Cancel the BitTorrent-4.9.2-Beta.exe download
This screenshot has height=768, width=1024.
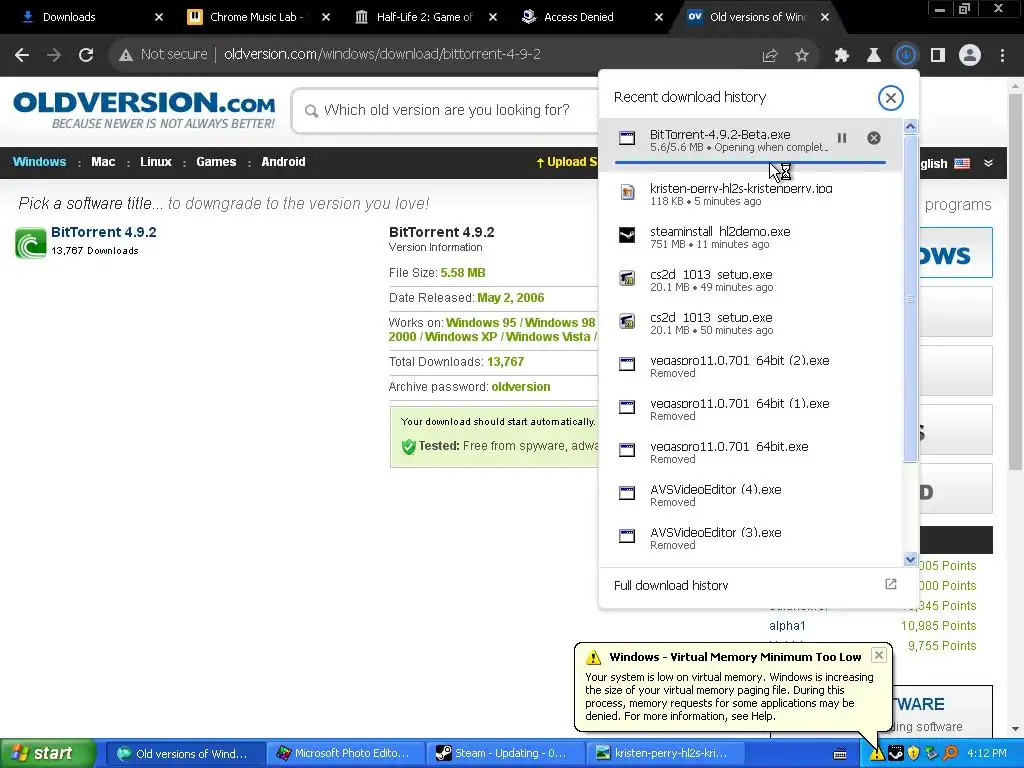pyautogui.click(x=874, y=138)
